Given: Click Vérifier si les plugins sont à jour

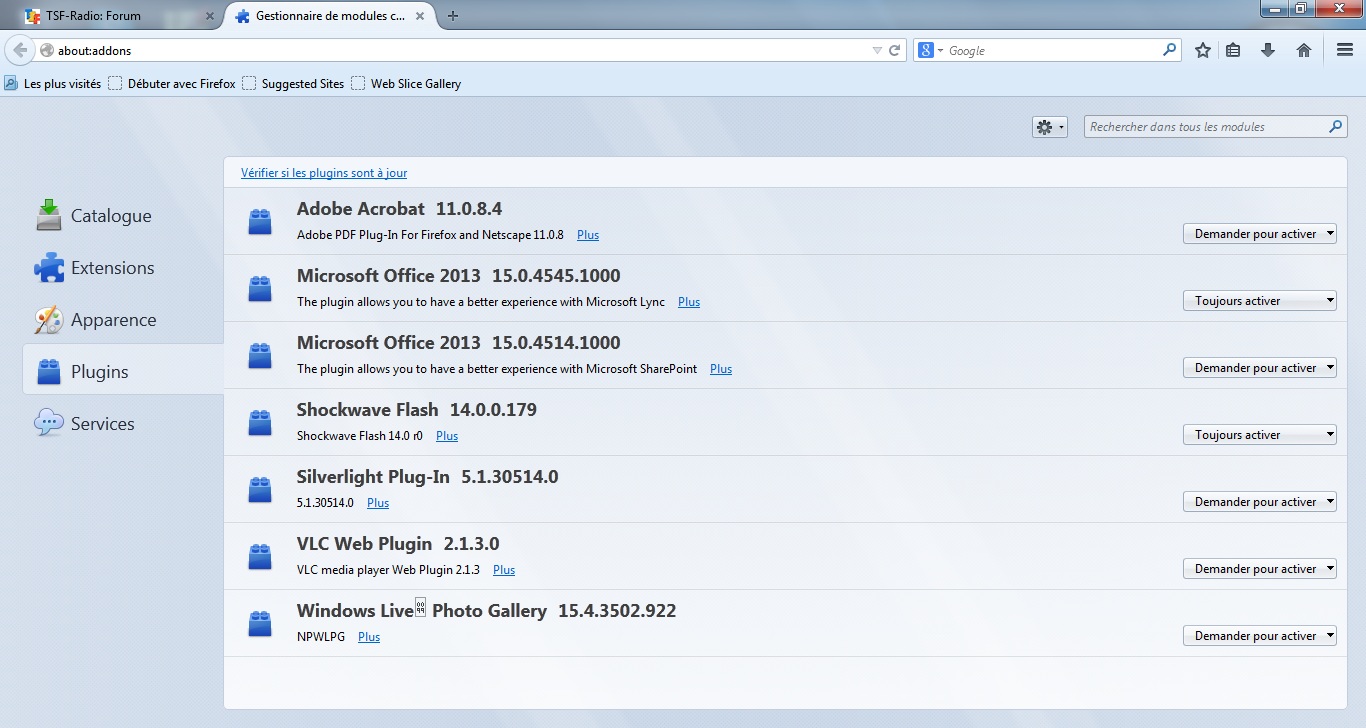Looking at the screenshot, I should [324, 173].
